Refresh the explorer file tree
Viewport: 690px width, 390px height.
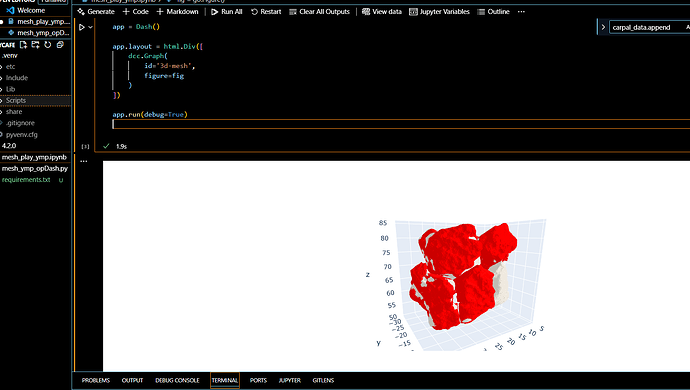click(48, 44)
